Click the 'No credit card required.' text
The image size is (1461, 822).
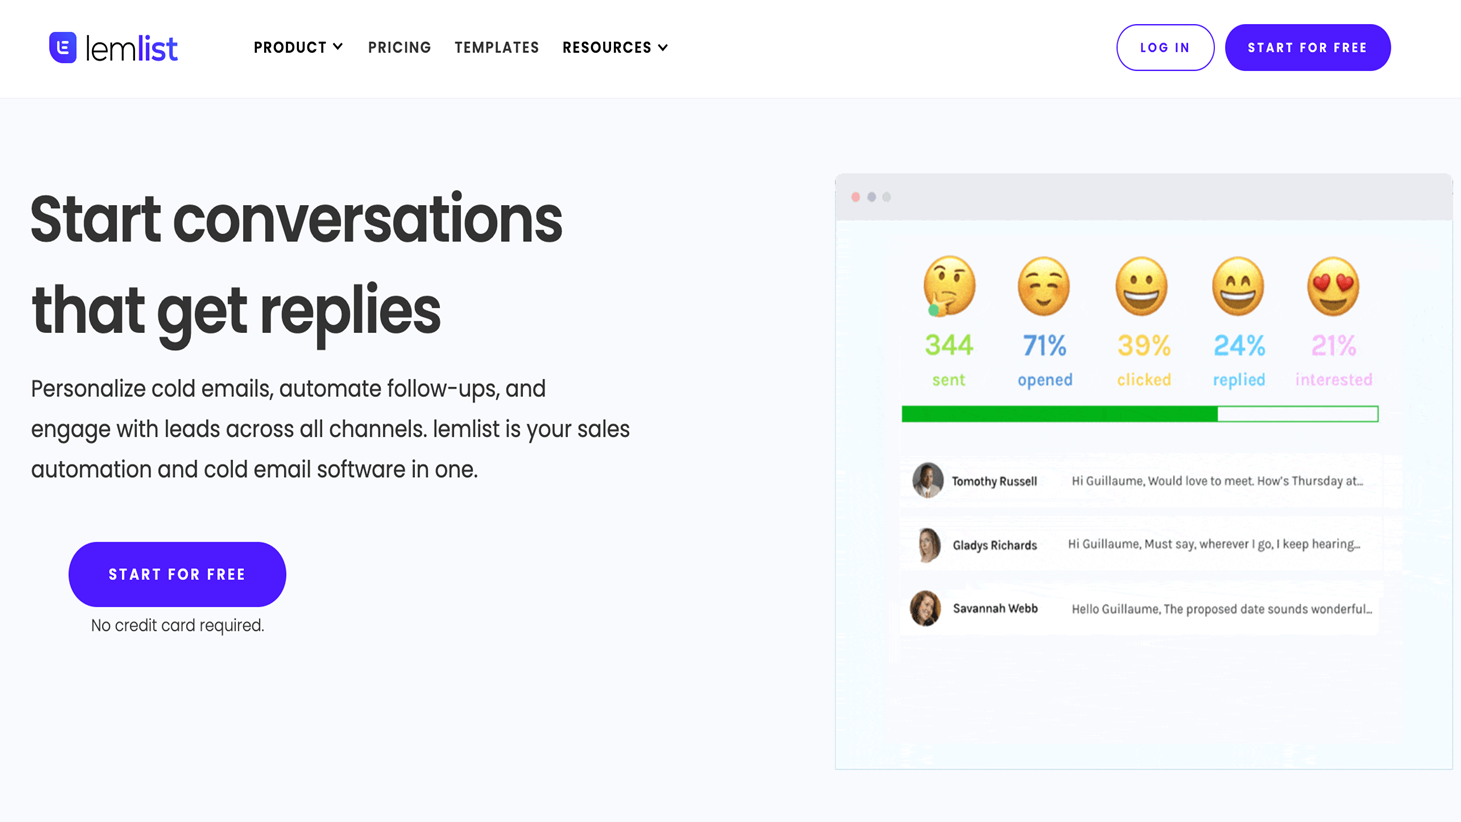tap(177, 625)
